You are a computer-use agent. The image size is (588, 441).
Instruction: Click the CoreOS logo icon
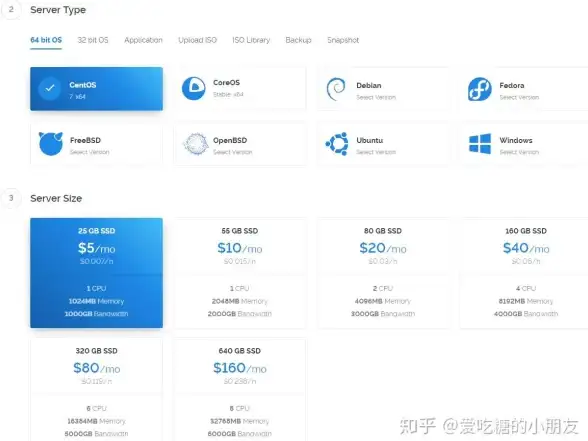click(x=194, y=88)
